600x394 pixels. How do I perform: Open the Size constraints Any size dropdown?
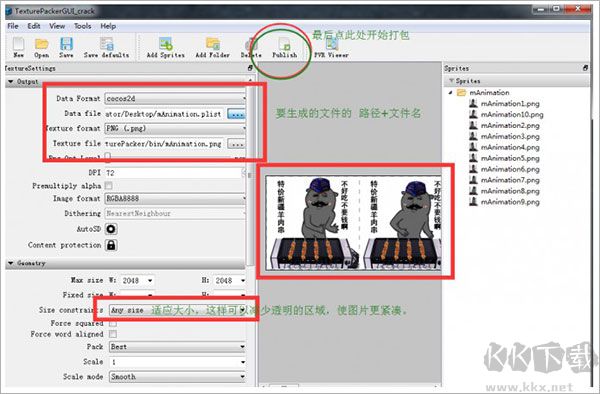pyautogui.click(x=177, y=310)
